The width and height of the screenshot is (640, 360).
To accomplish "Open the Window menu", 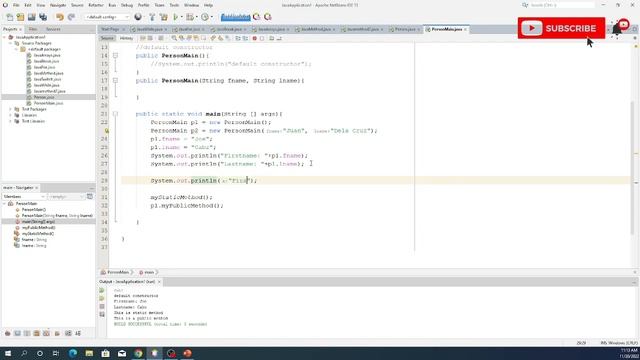I will coord(191,5).
